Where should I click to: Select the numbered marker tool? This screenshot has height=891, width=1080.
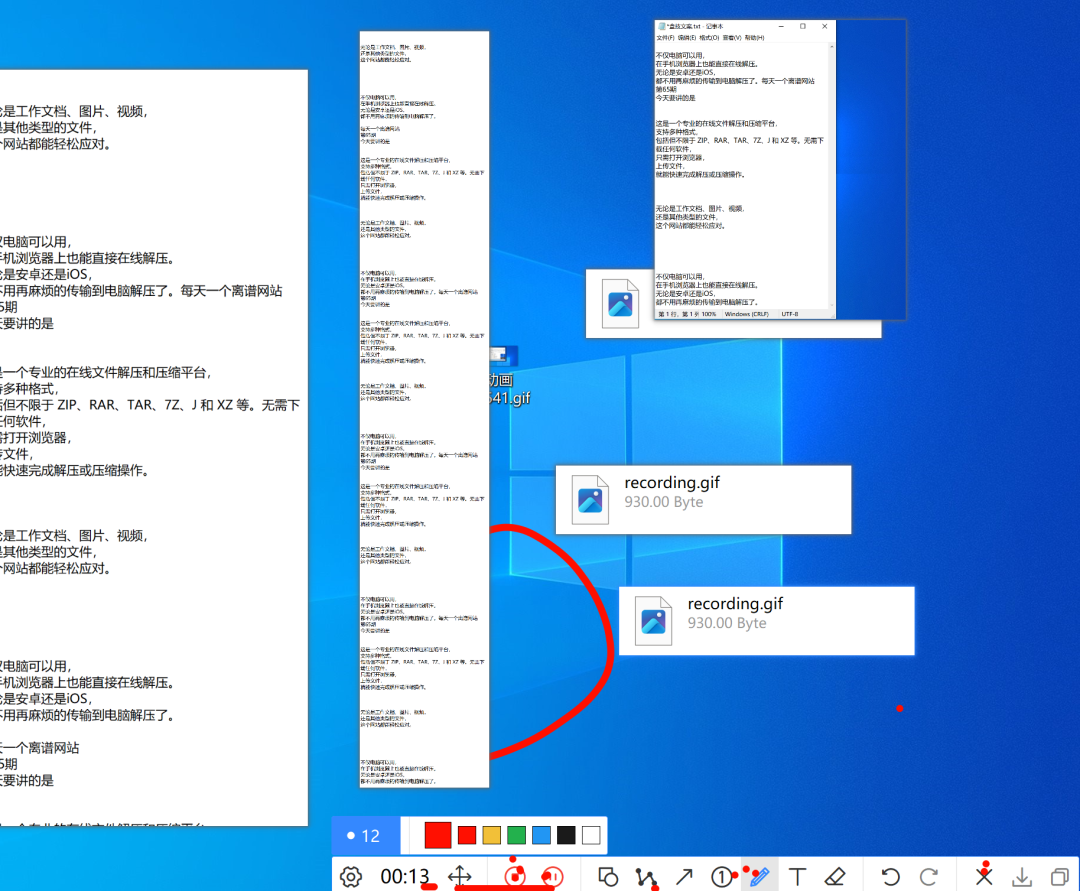coord(722,876)
